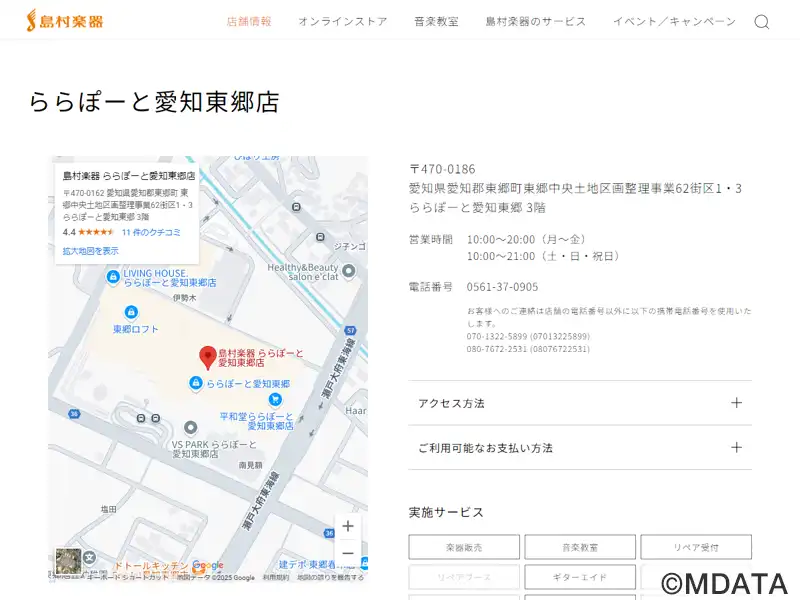The height and width of the screenshot is (600, 800).
Task: Open the イベント／キャンペーン menu
Action: point(674,21)
